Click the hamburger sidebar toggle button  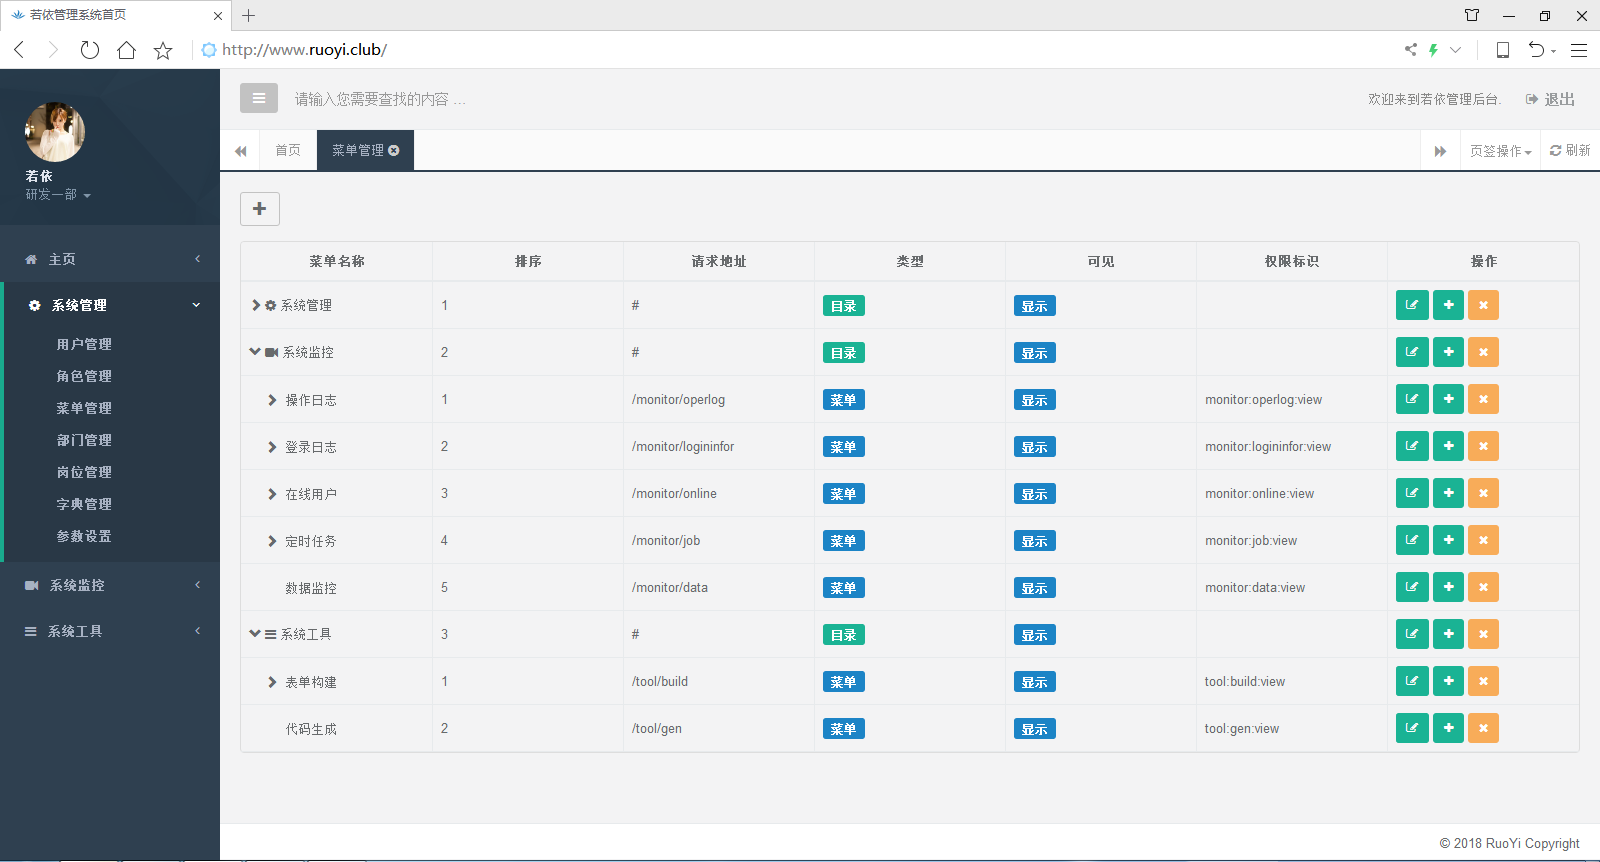coord(259,98)
